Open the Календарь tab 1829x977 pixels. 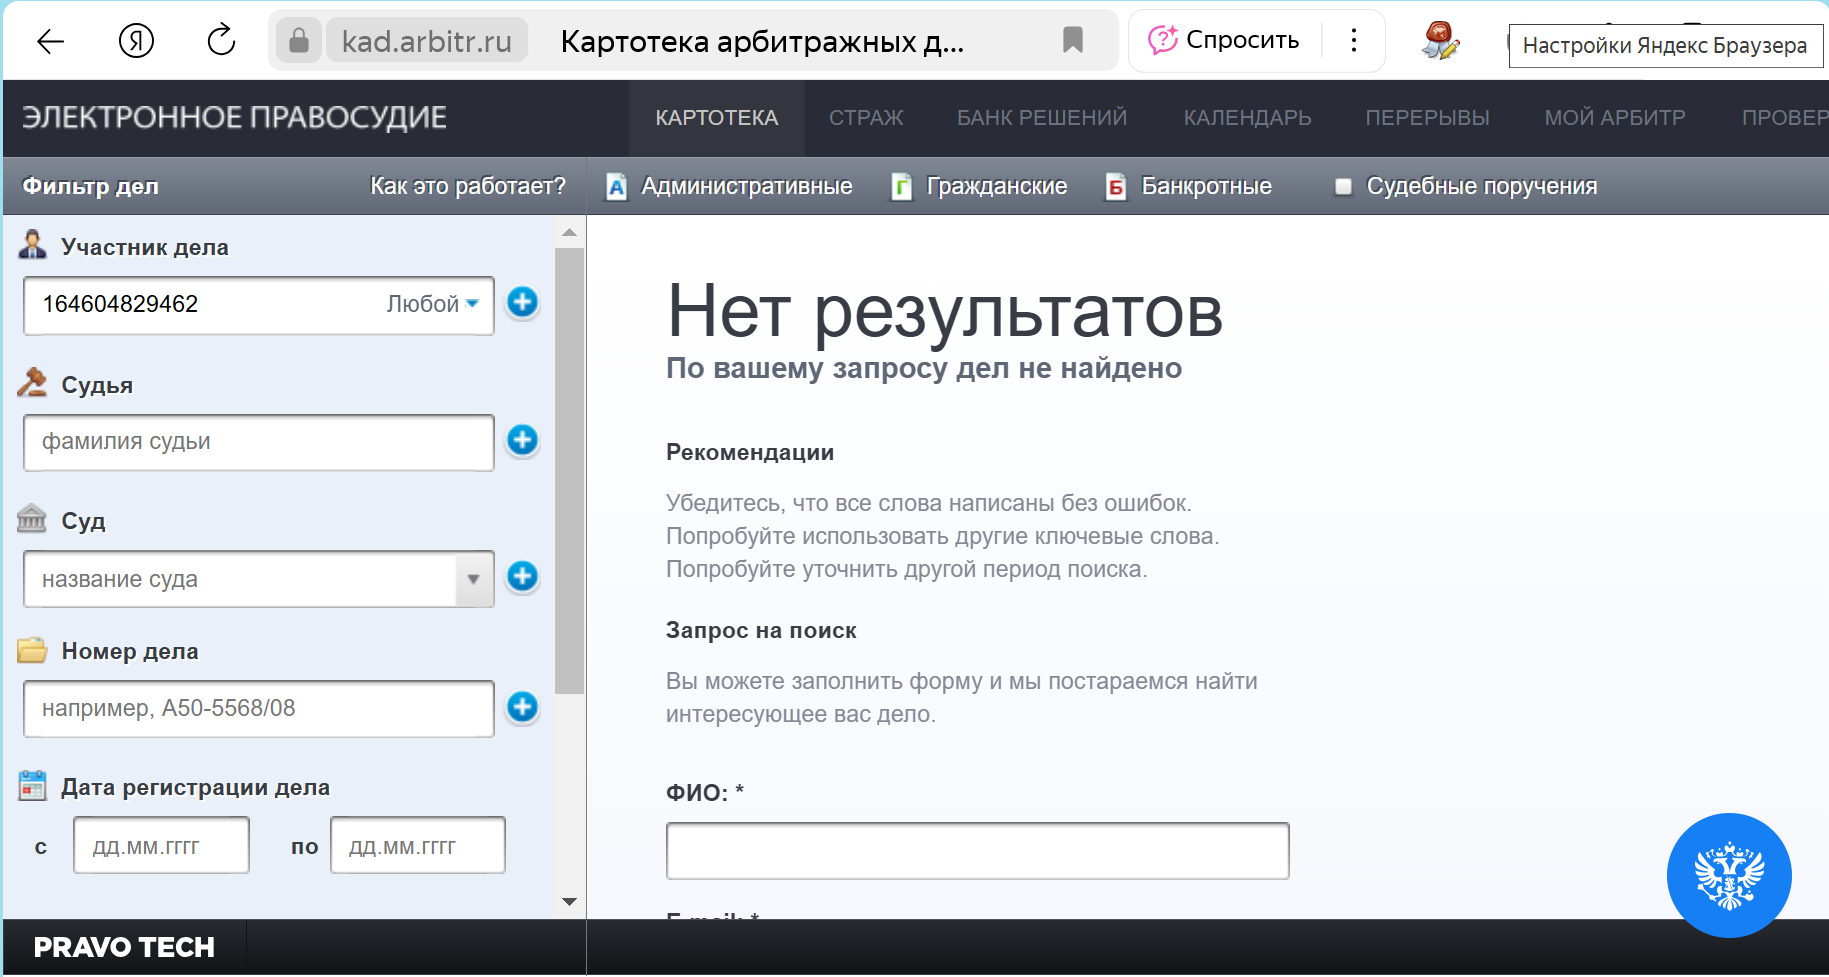point(1247,118)
